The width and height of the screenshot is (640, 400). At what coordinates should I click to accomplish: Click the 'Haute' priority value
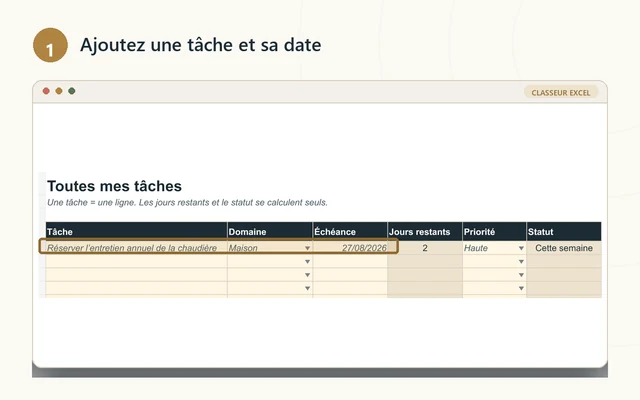tap(476, 248)
